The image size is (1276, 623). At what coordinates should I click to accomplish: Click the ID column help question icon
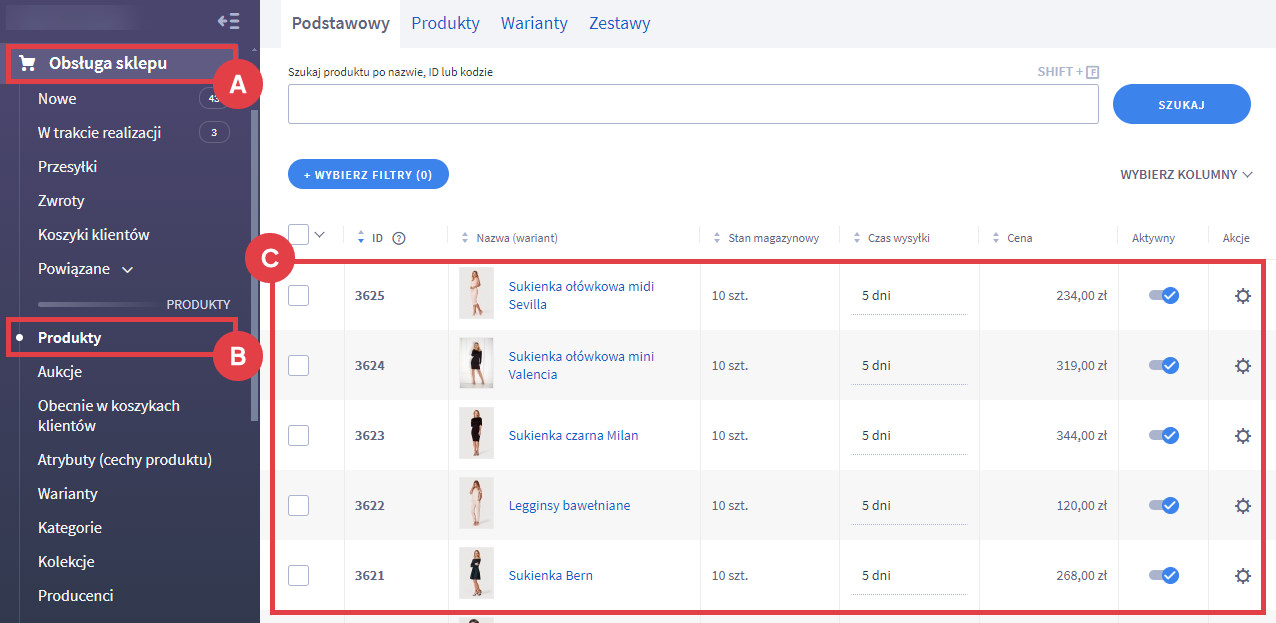click(399, 238)
